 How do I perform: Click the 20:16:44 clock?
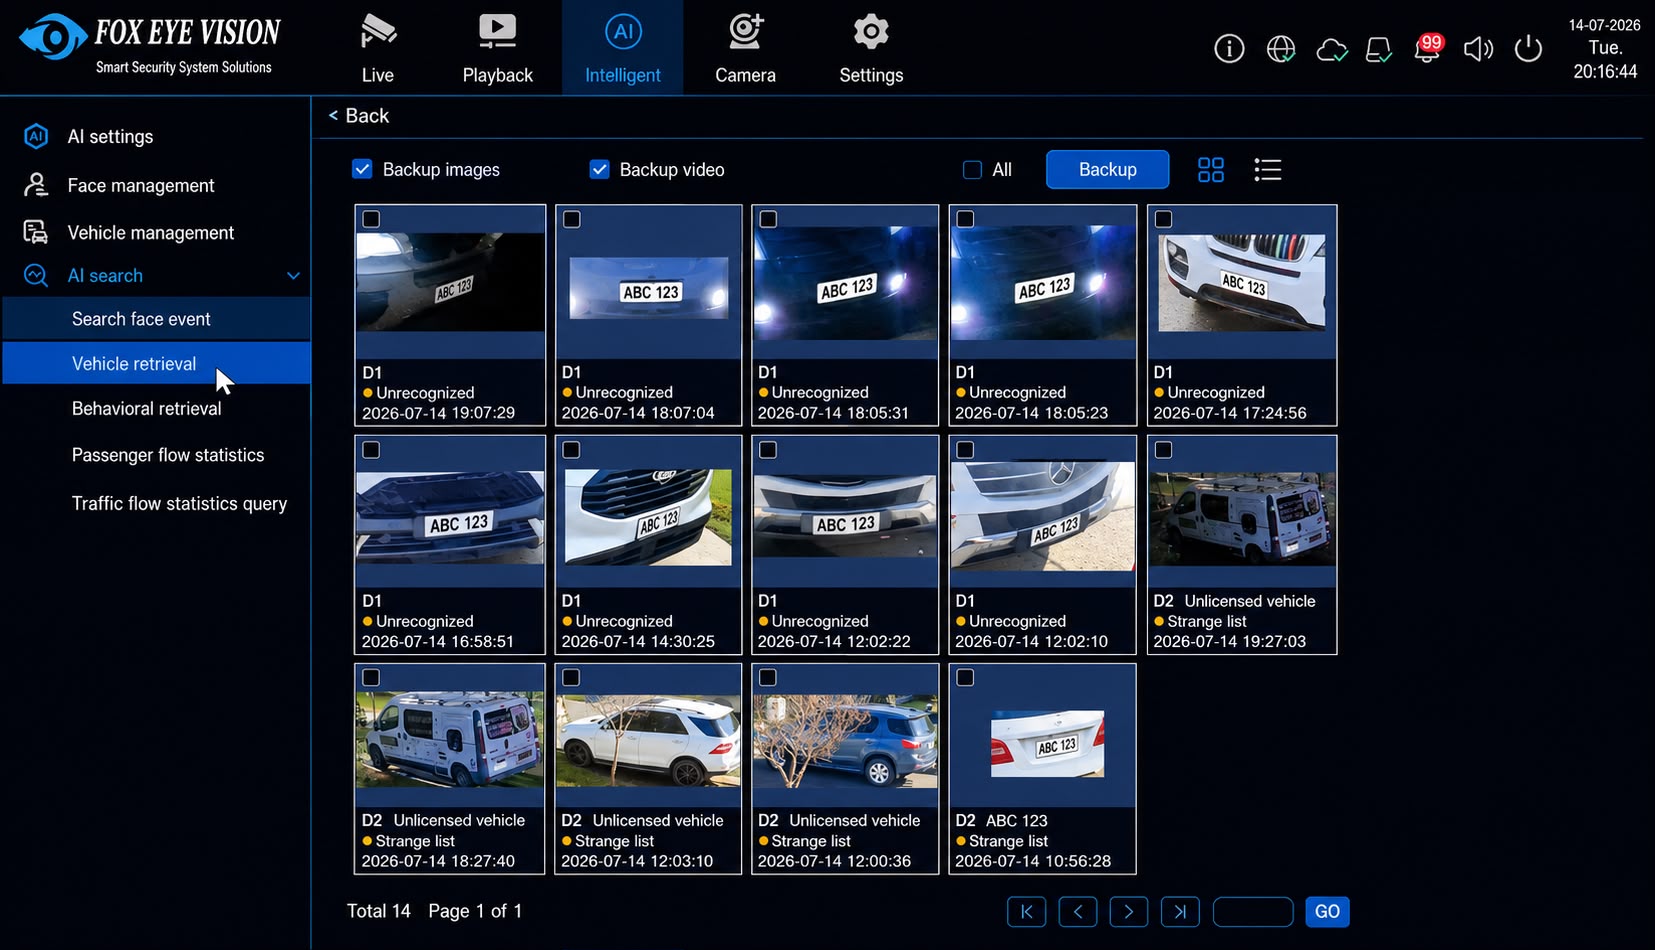coord(1605,72)
